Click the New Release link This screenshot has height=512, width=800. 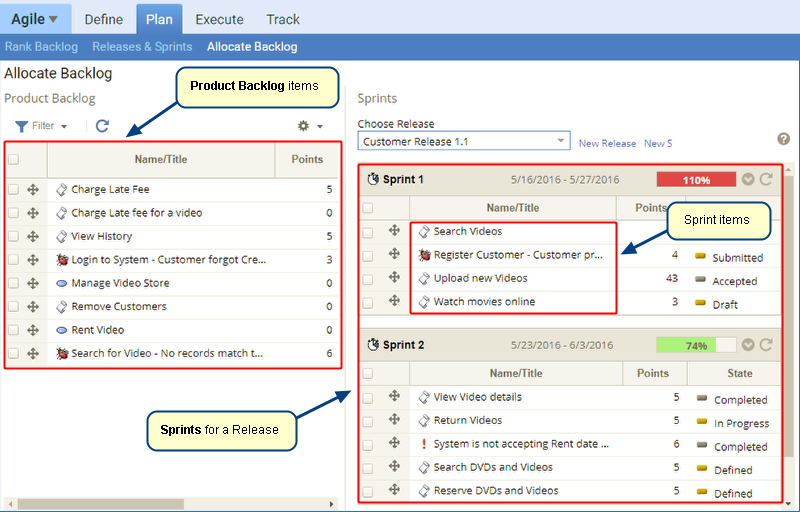coord(607,144)
